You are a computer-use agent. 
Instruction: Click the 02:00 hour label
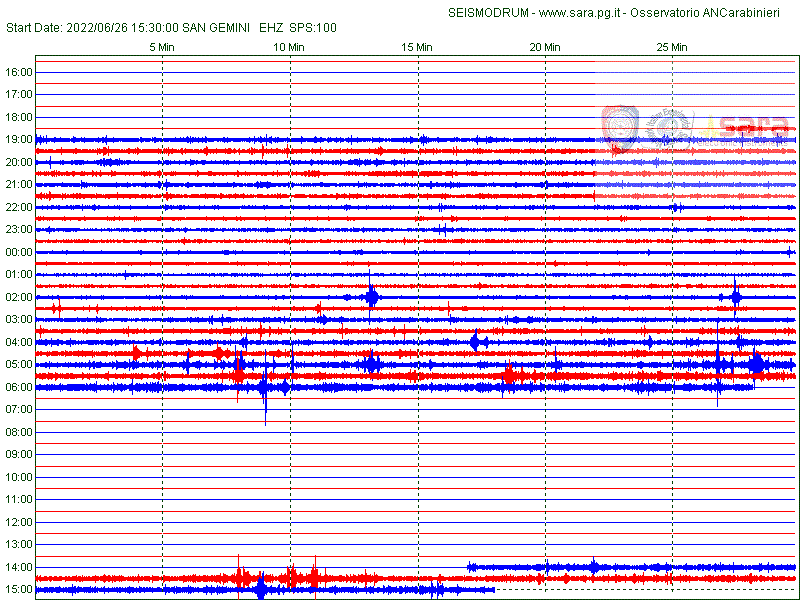point(19,297)
